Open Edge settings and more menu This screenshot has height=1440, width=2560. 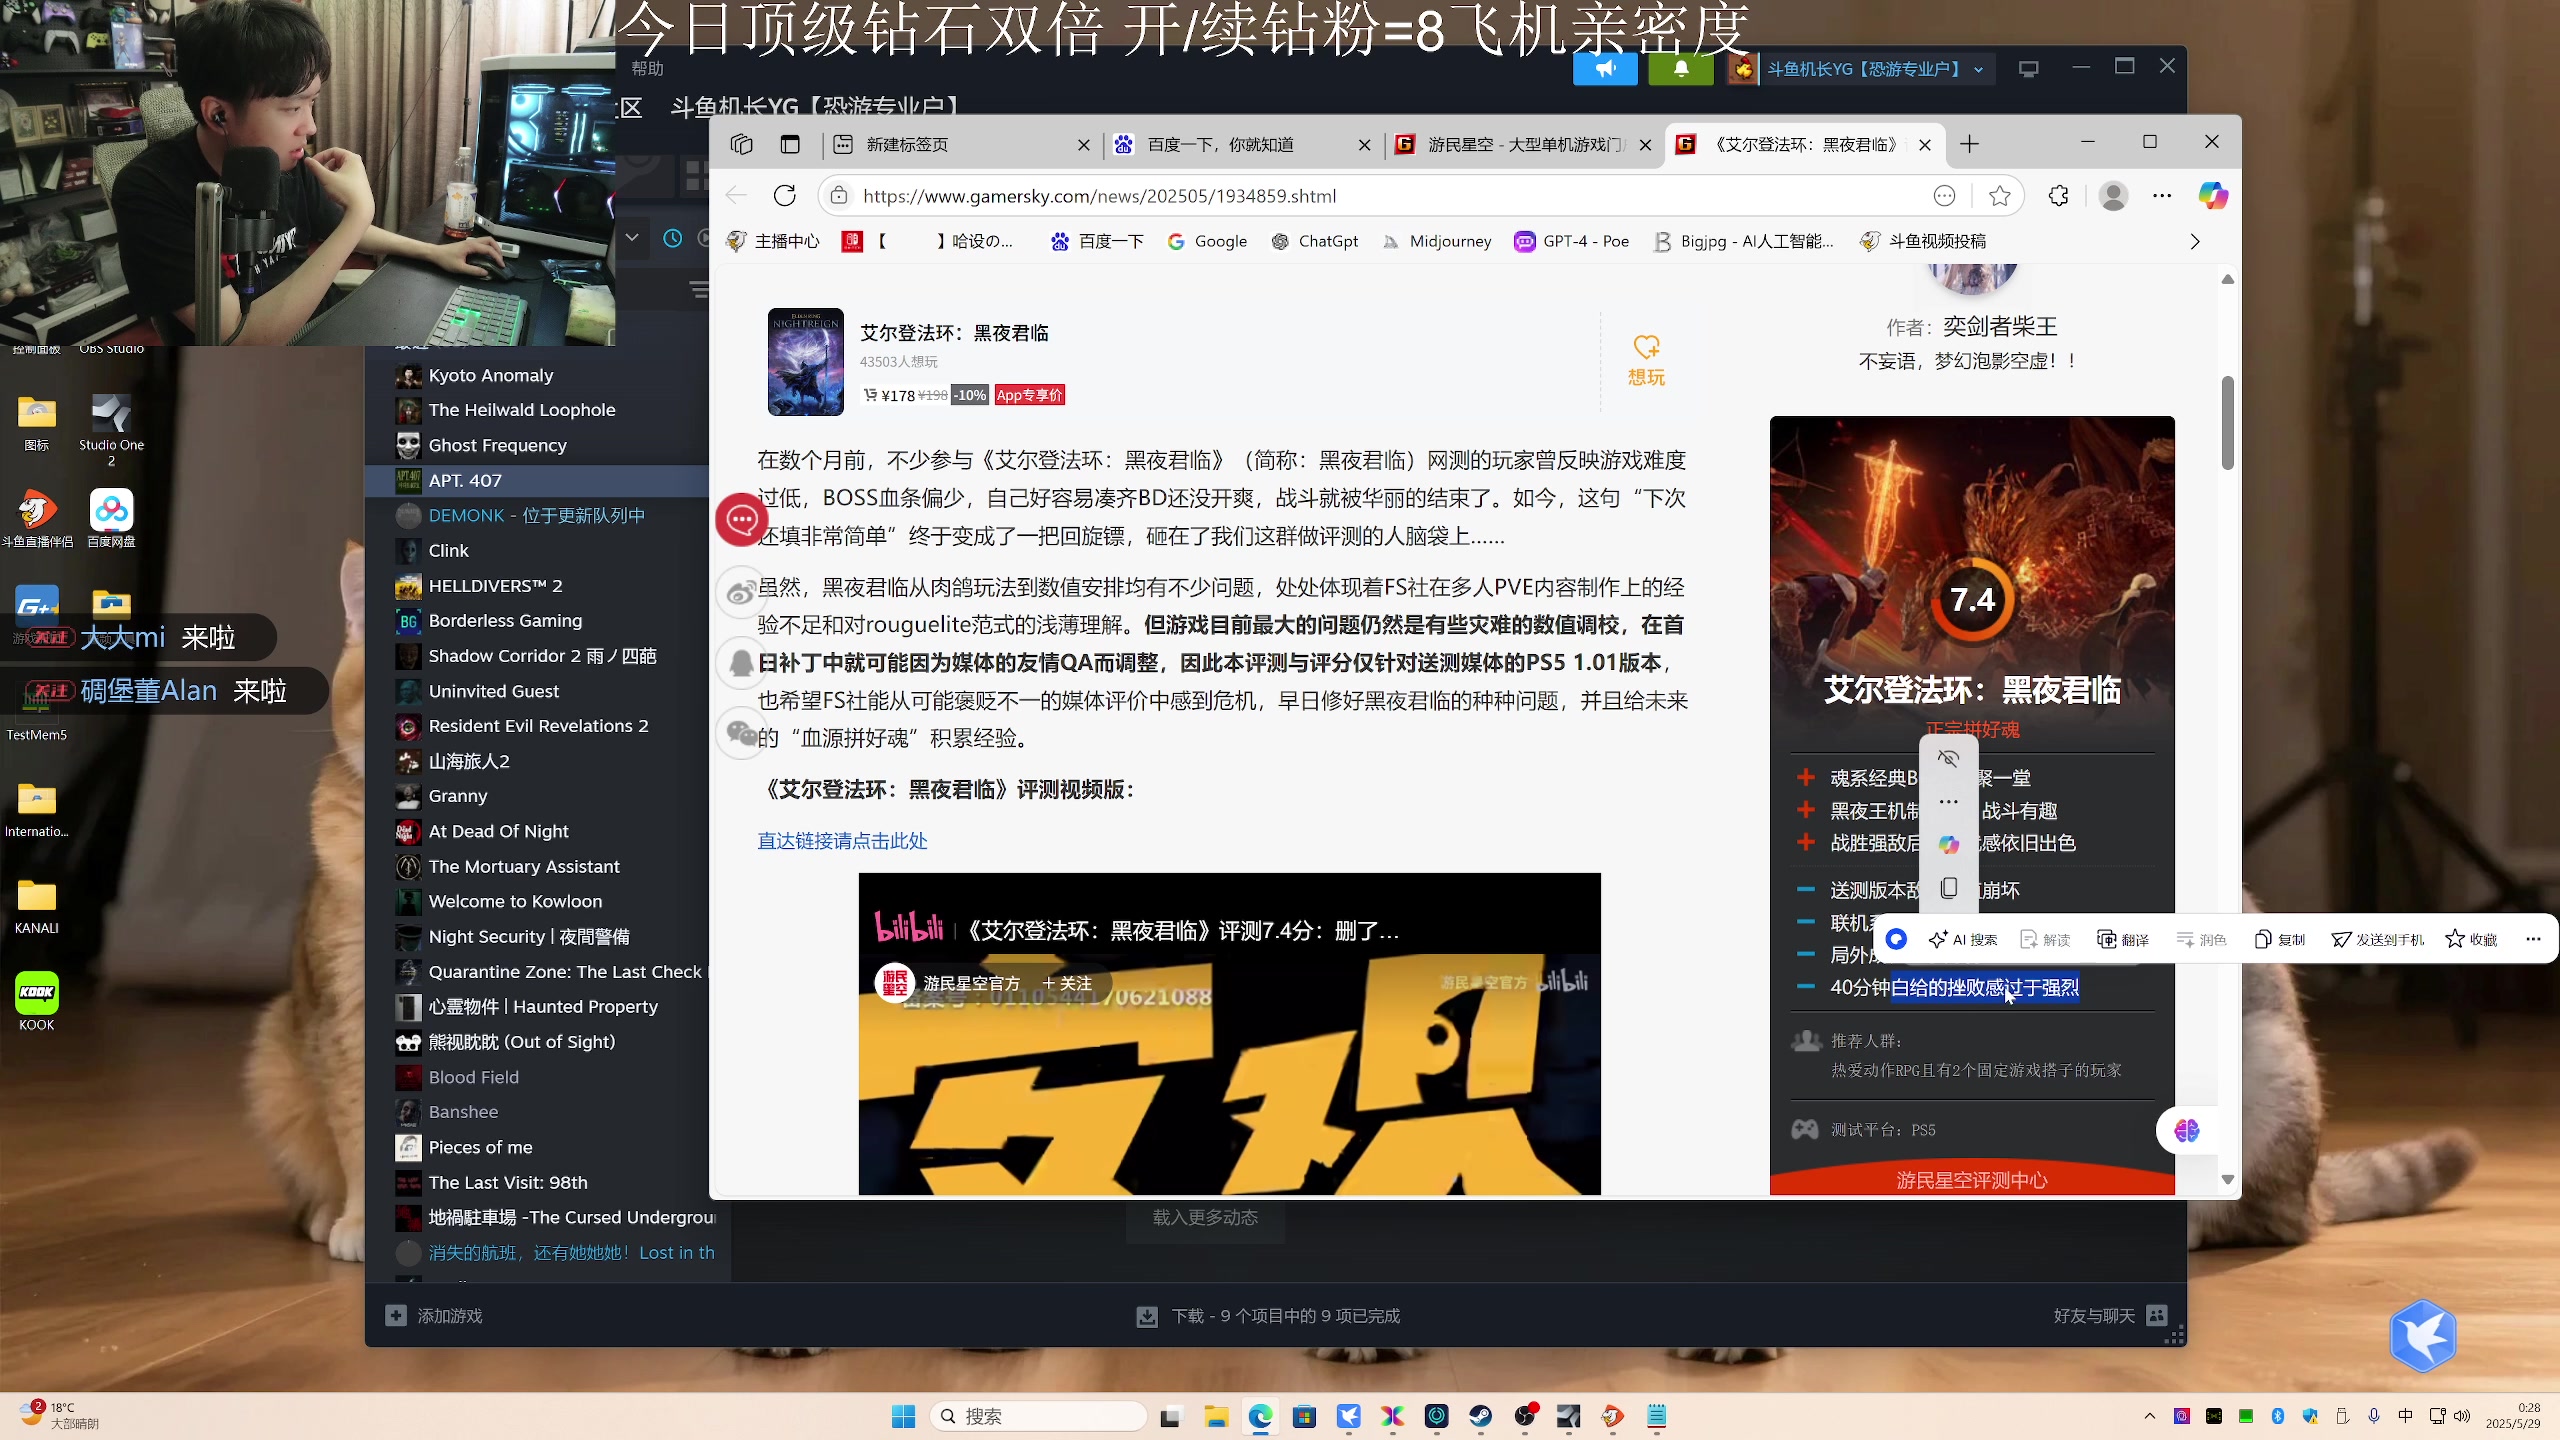pos(2162,196)
